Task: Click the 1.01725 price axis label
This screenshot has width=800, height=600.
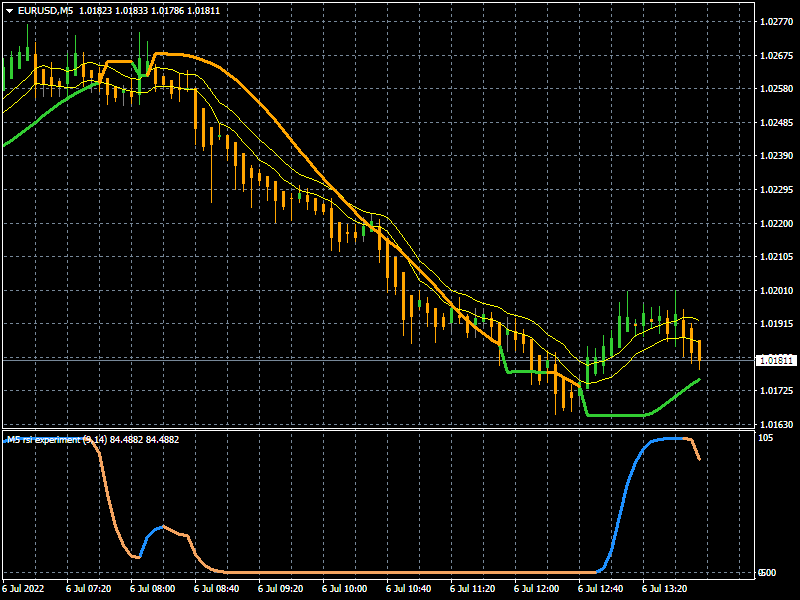Action: (777, 391)
